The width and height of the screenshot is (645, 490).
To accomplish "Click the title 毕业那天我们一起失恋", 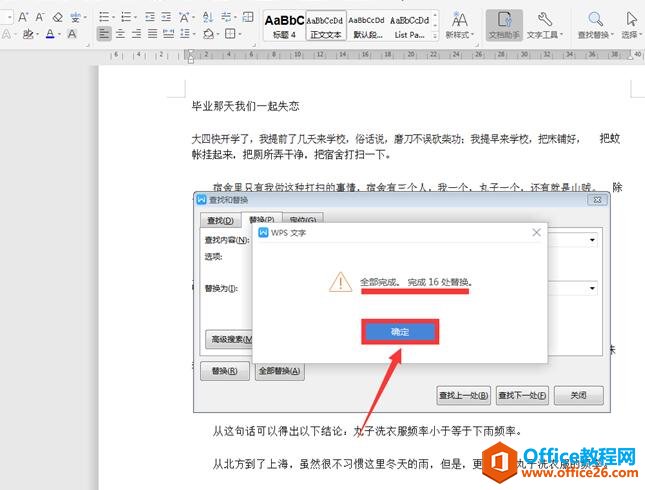I will 246,106.
